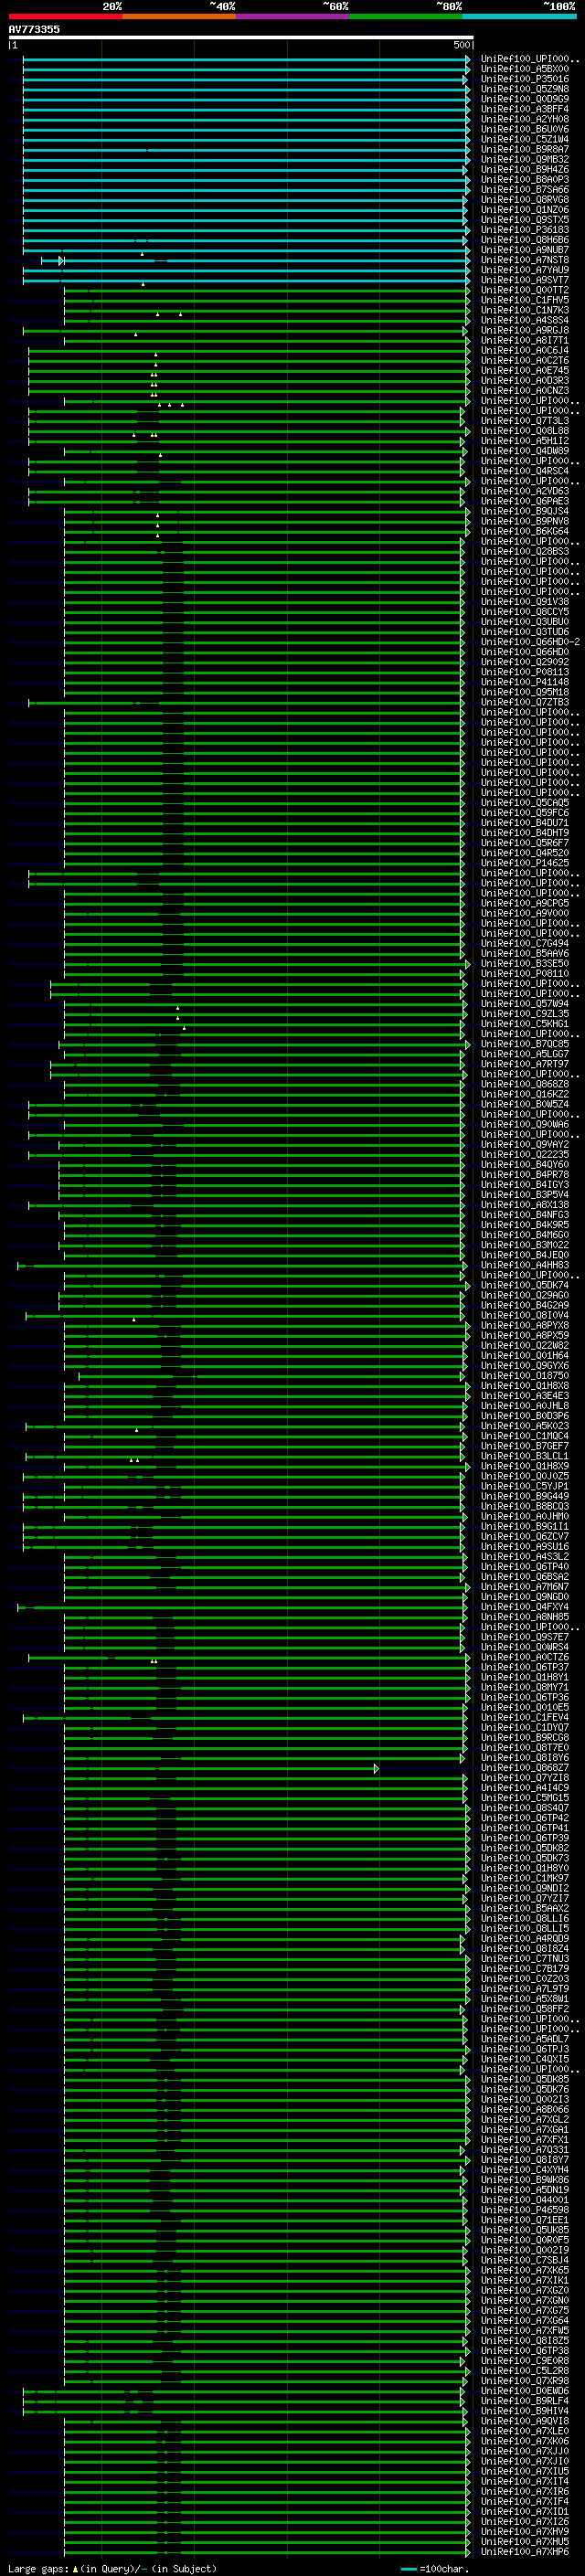The height and width of the screenshot is (2576, 585).
Task: Click hit label UniRef100_Q71EE1
Action: (525, 2220)
